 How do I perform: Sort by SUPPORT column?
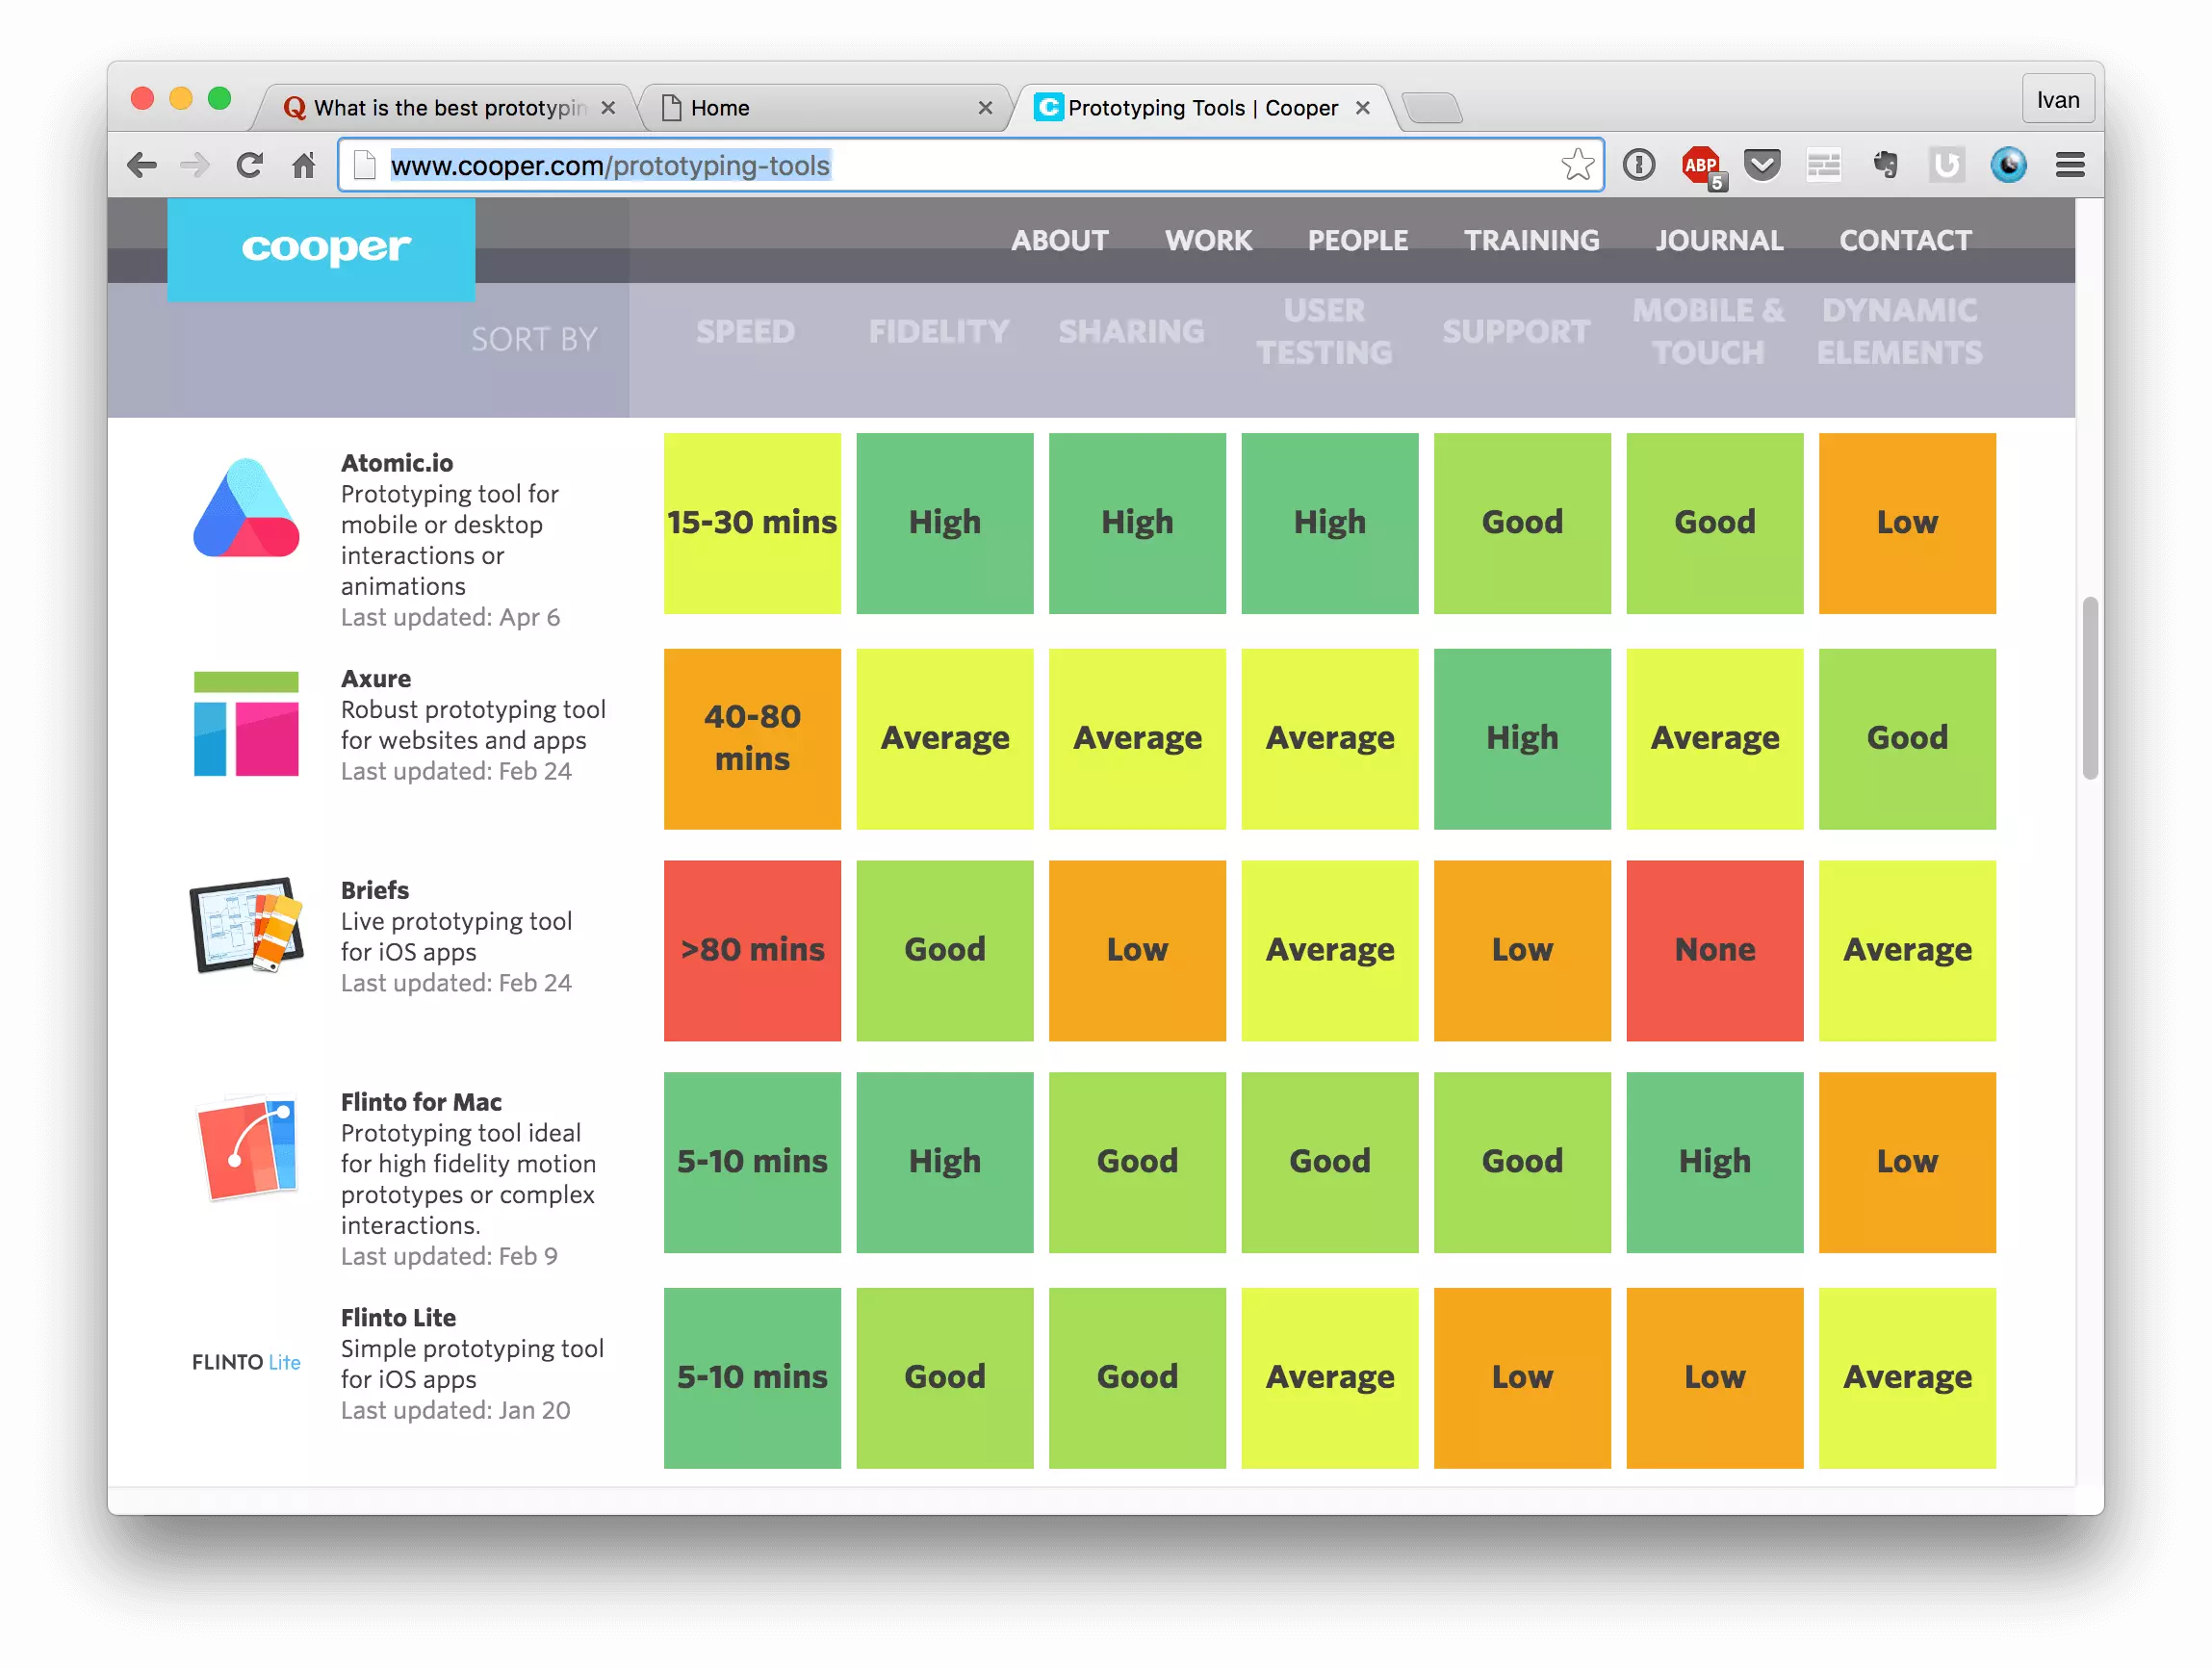[x=1515, y=331]
